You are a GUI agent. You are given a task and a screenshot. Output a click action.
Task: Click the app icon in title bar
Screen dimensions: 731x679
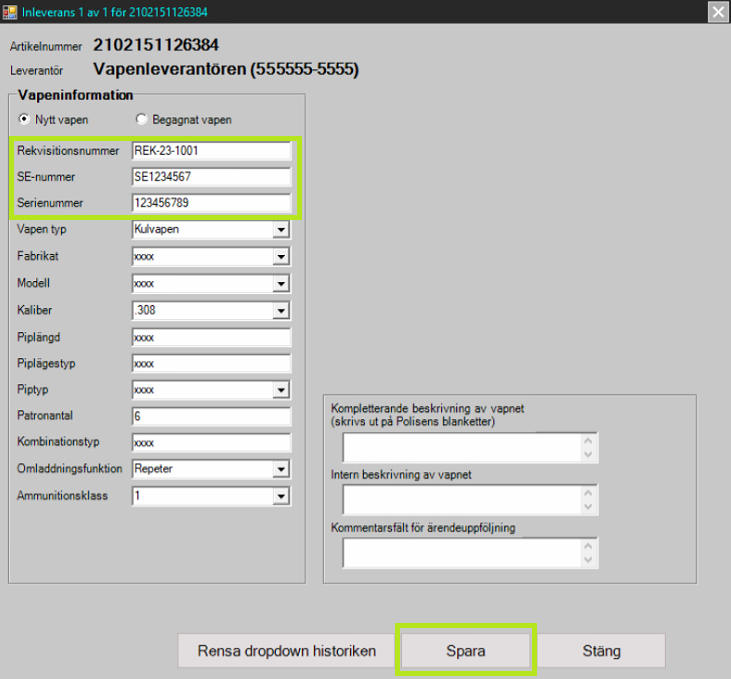tap(11, 12)
